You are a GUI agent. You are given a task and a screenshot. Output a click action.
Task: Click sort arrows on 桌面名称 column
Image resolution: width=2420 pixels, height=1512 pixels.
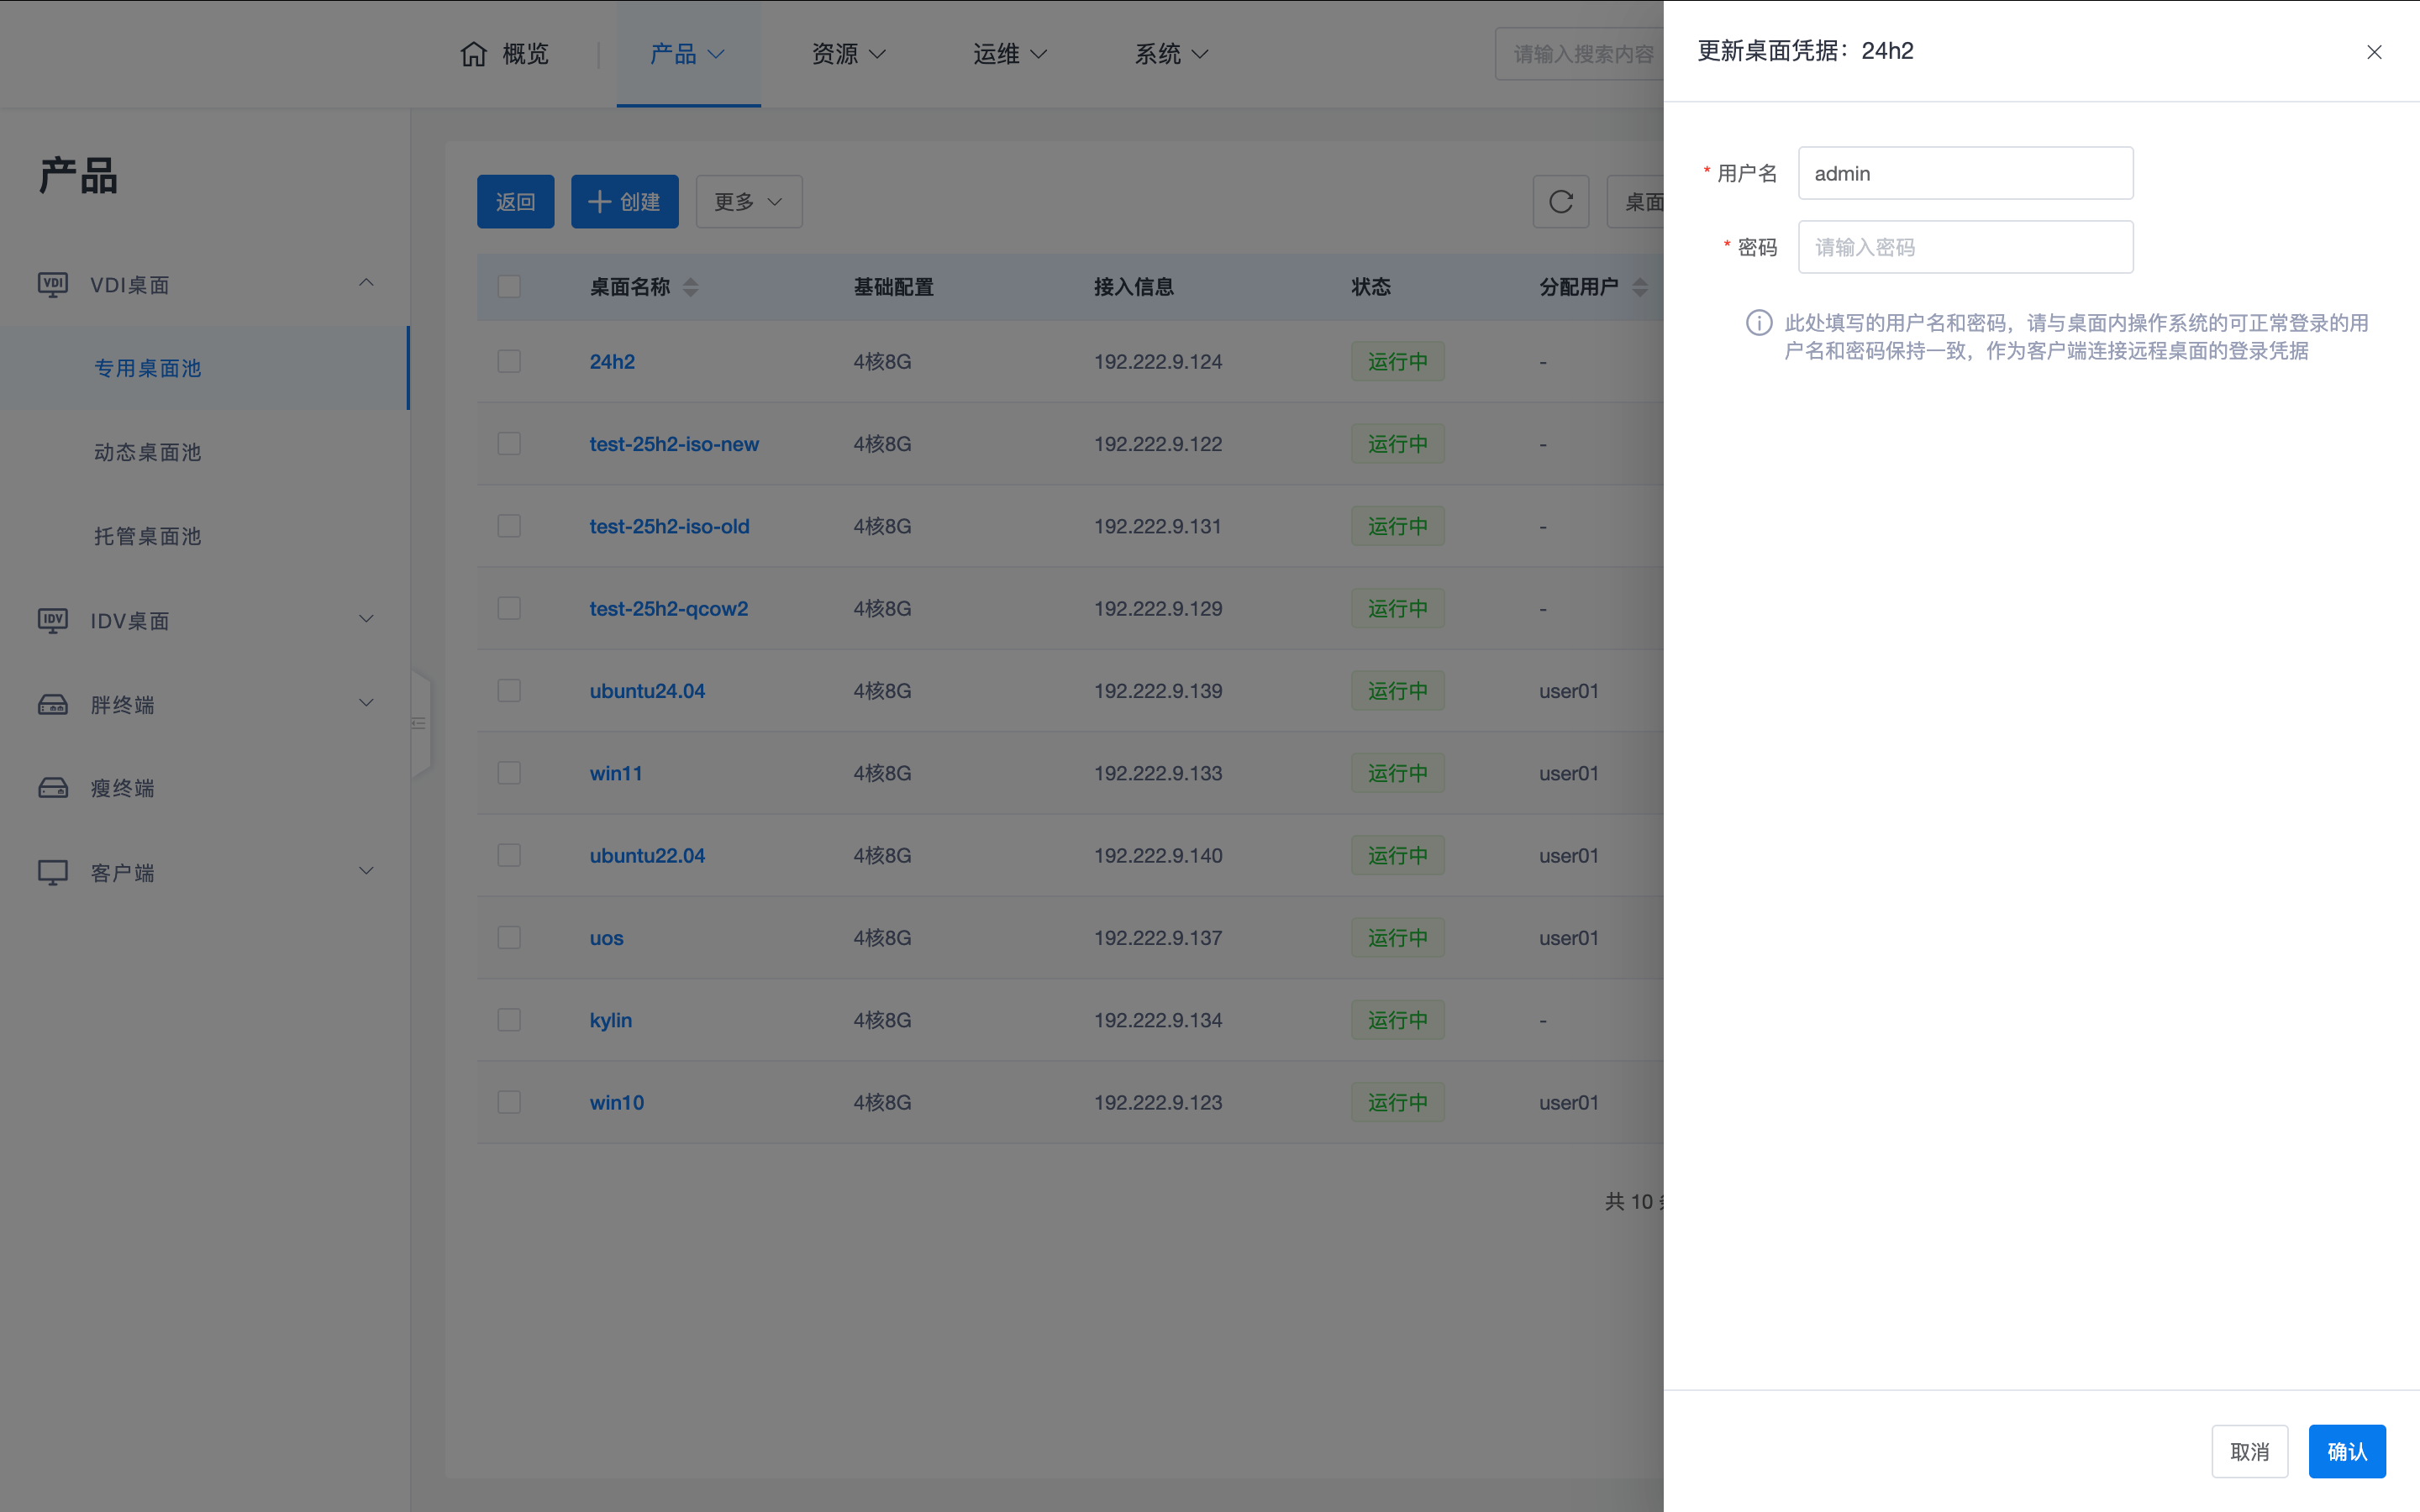coord(691,288)
